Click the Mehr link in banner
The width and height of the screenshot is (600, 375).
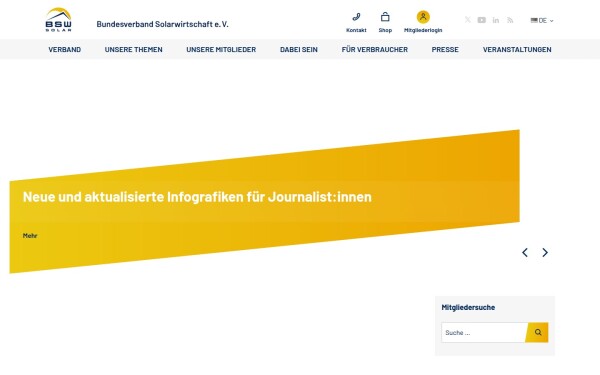pyautogui.click(x=30, y=236)
